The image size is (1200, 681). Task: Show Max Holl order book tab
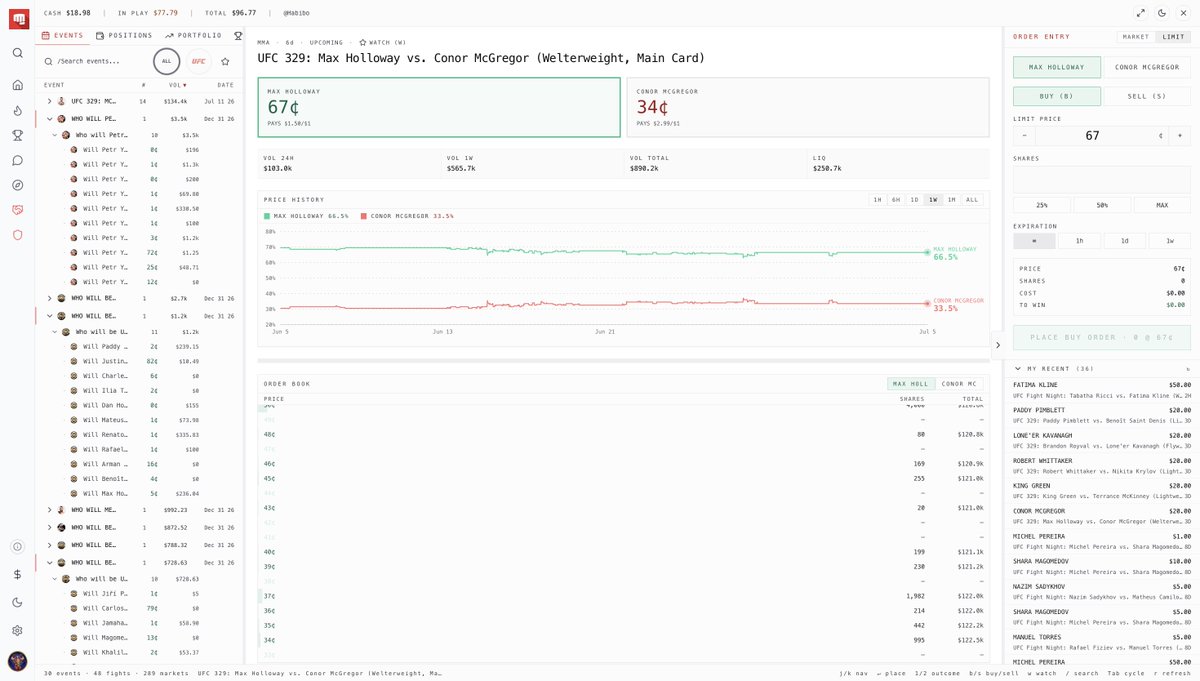point(911,384)
